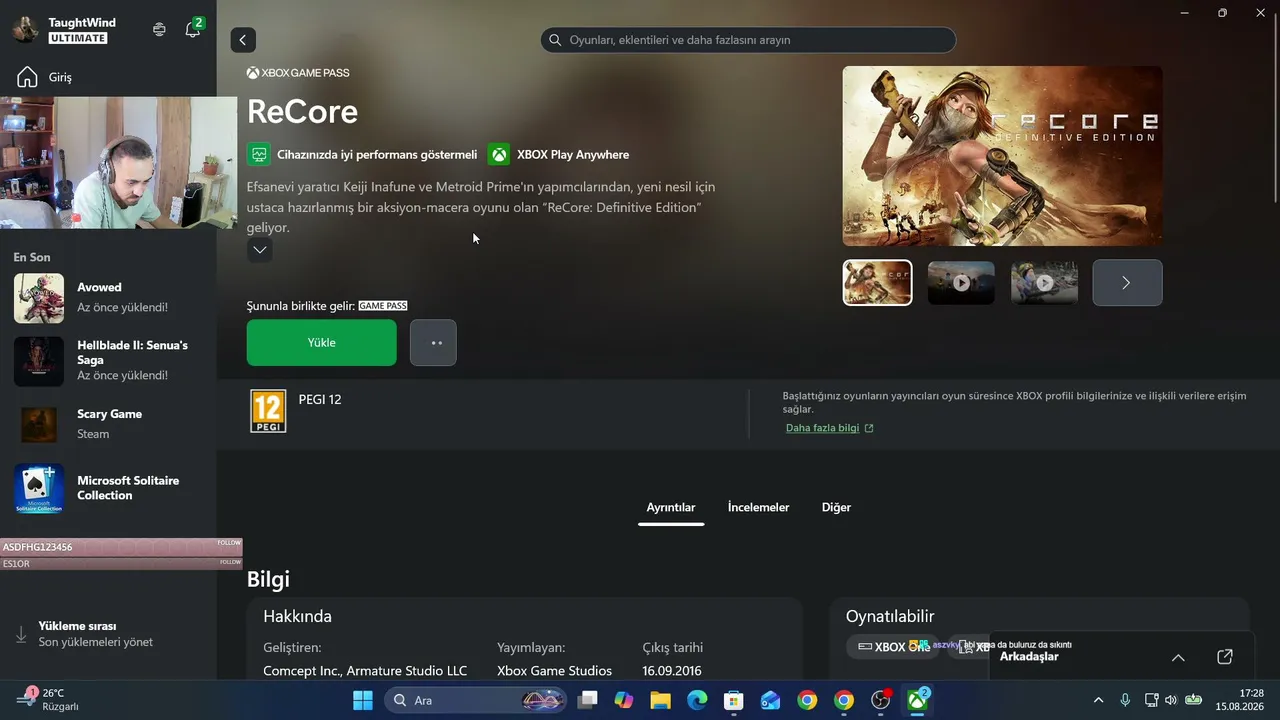Show next media with right arrow
This screenshot has width=1280, height=720.
(x=1127, y=283)
